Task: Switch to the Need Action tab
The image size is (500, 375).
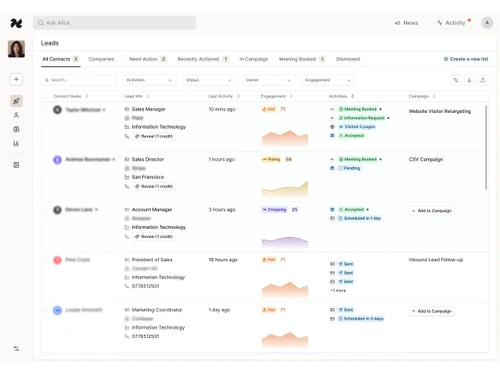Action: [148, 59]
